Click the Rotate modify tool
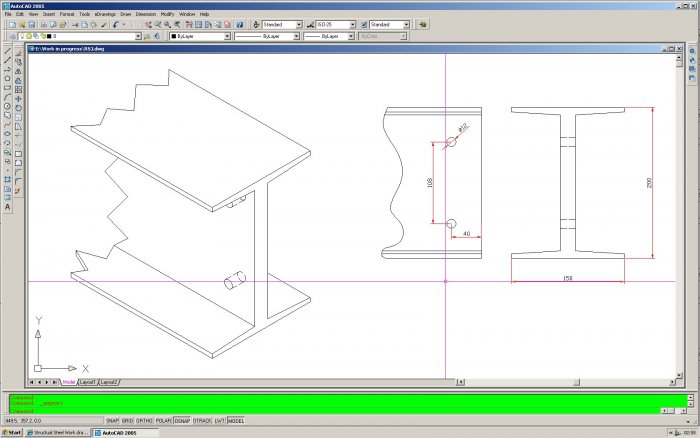The height and width of the screenshot is (438, 700). pos(18,108)
